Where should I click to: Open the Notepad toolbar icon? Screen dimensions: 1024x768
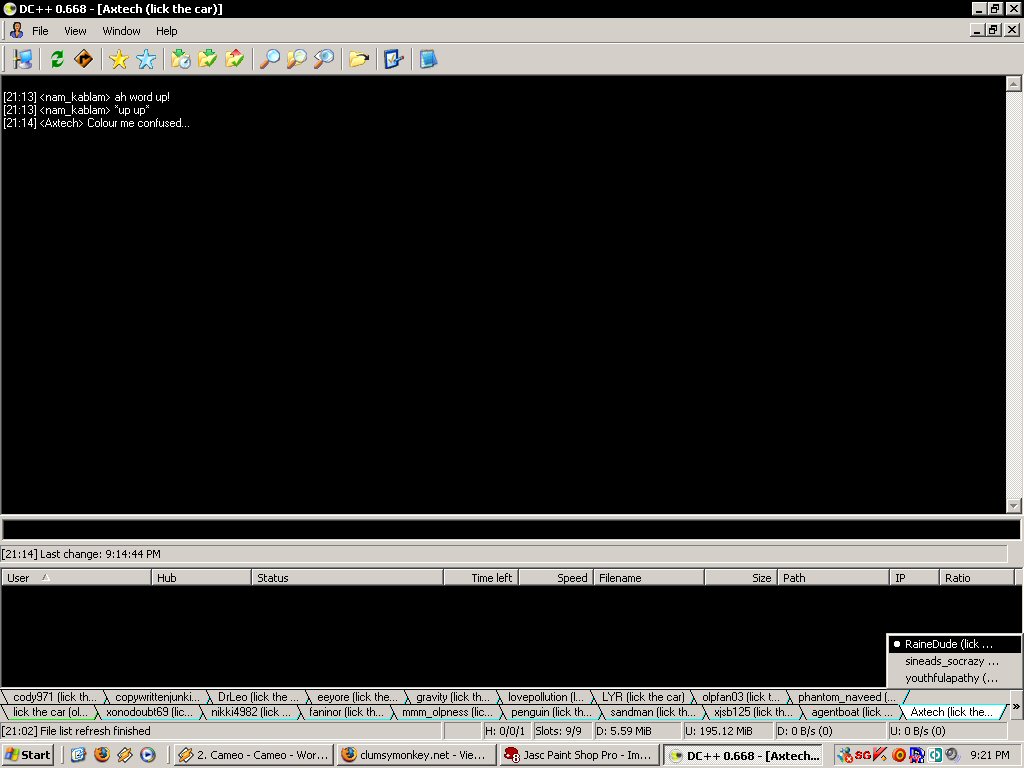pyautogui.click(x=428, y=59)
